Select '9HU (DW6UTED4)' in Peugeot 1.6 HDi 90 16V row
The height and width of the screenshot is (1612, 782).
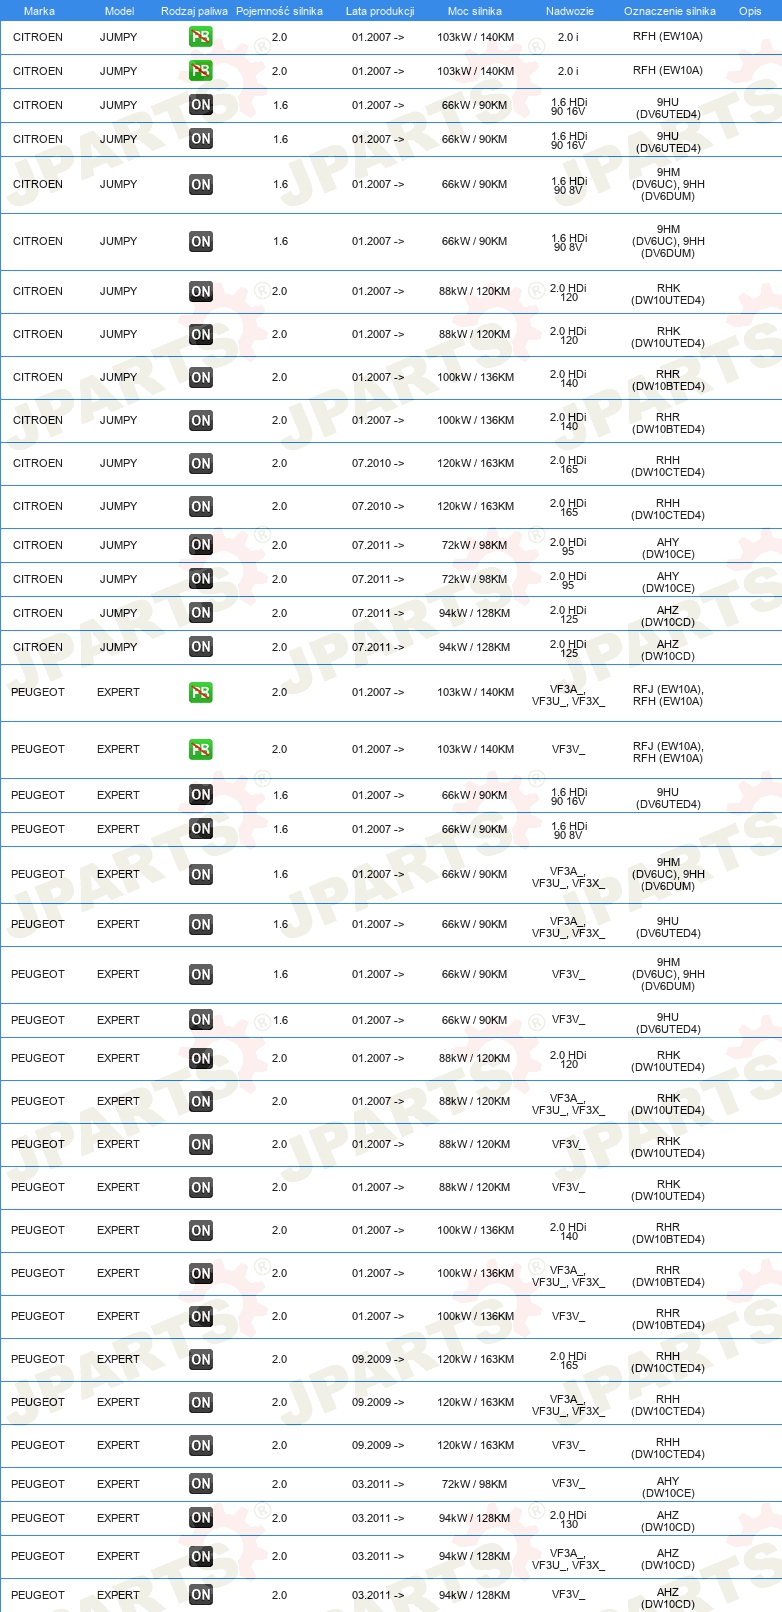coord(668,798)
